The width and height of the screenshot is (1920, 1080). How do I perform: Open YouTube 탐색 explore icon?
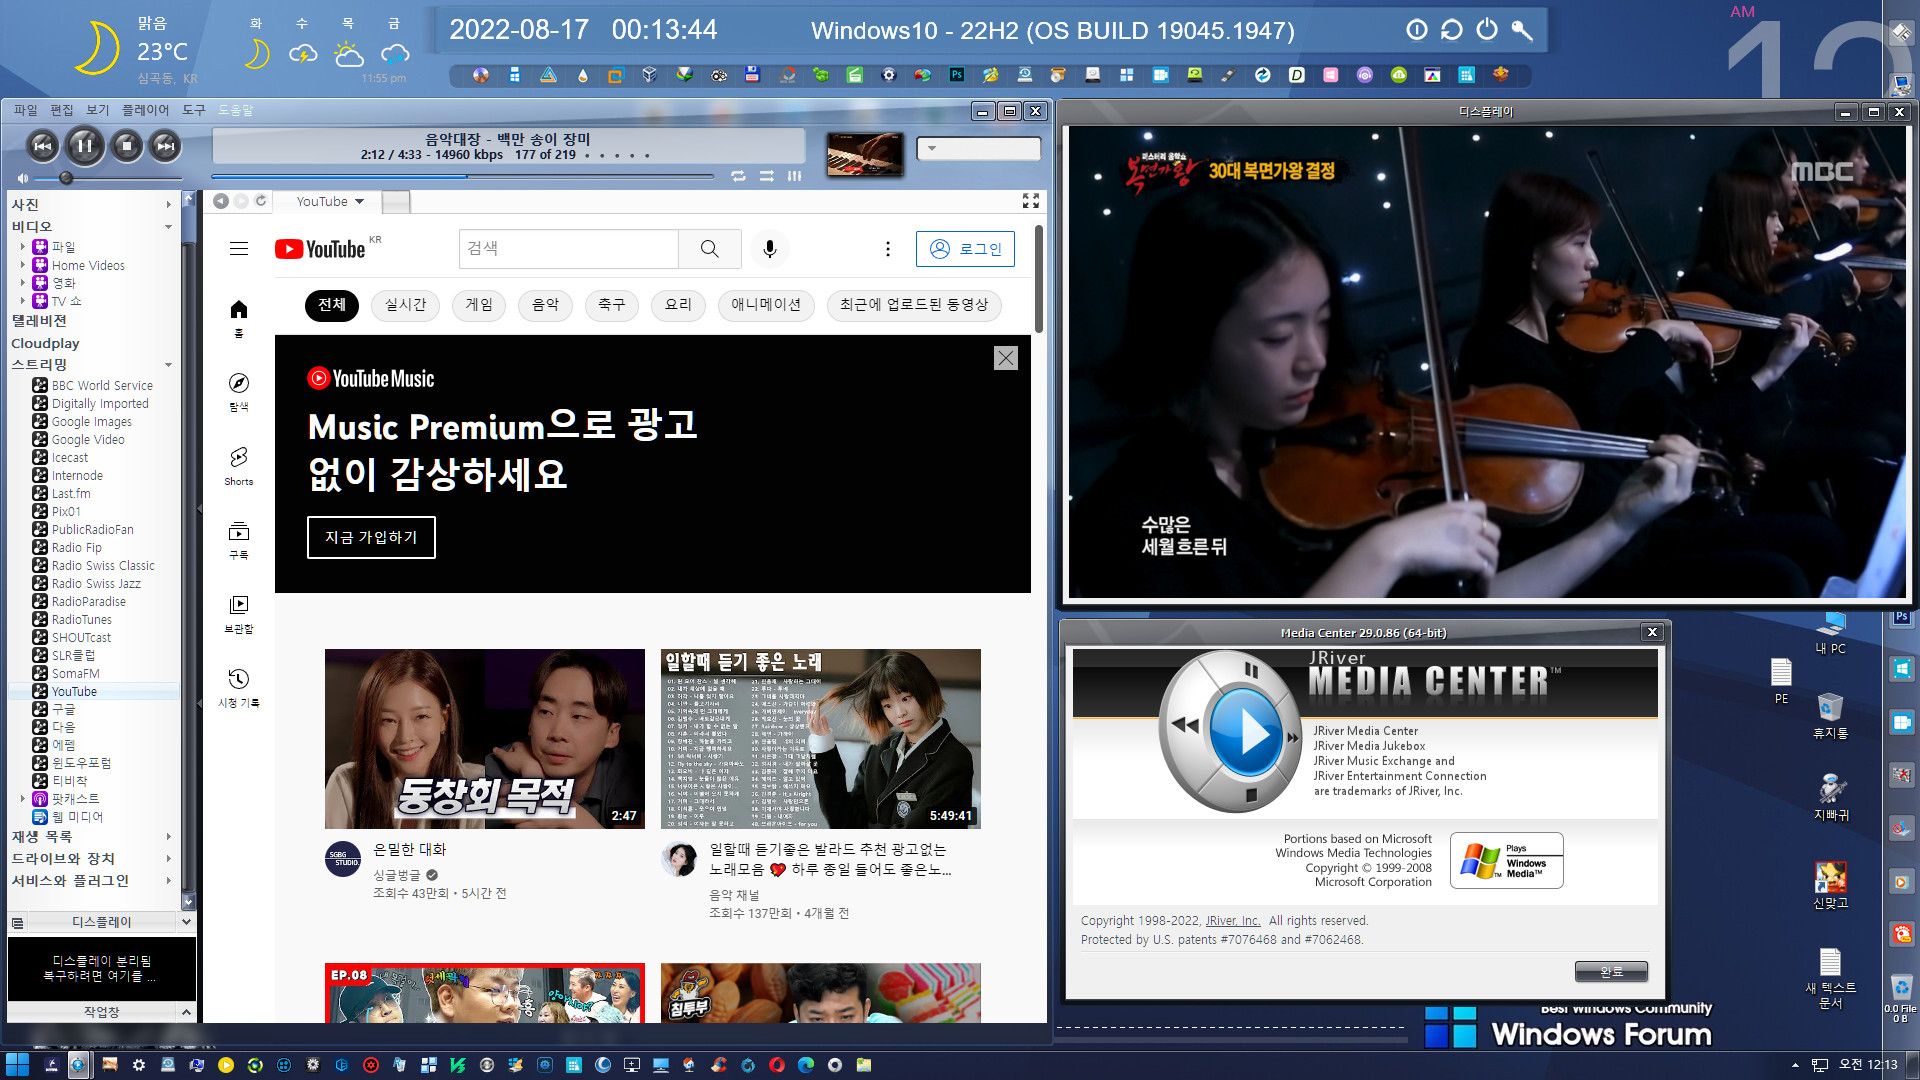(239, 392)
